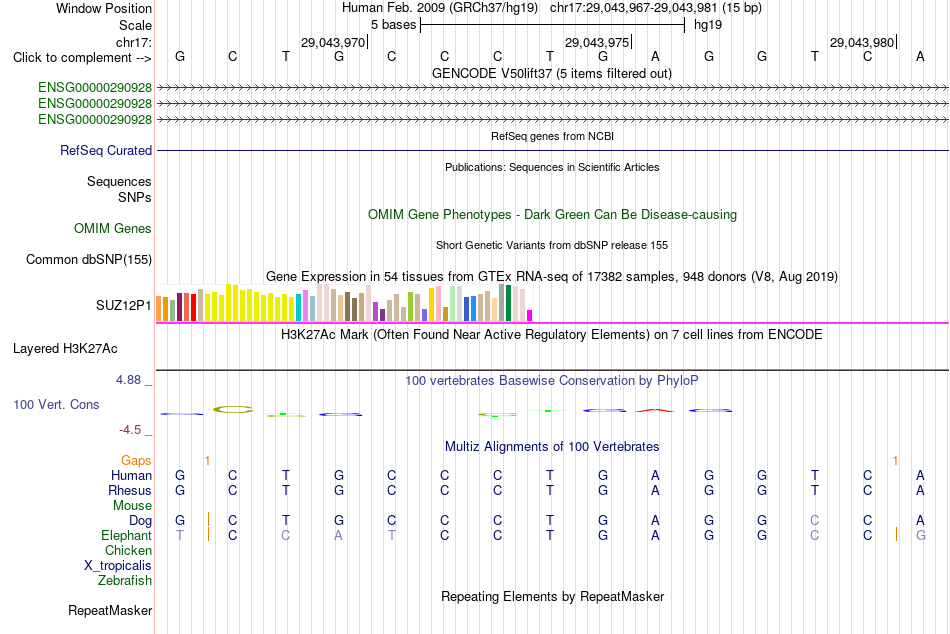This screenshot has height=634, width=950.
Task: Click the 'chr17:' ruler label
Action: [x=134, y=42]
